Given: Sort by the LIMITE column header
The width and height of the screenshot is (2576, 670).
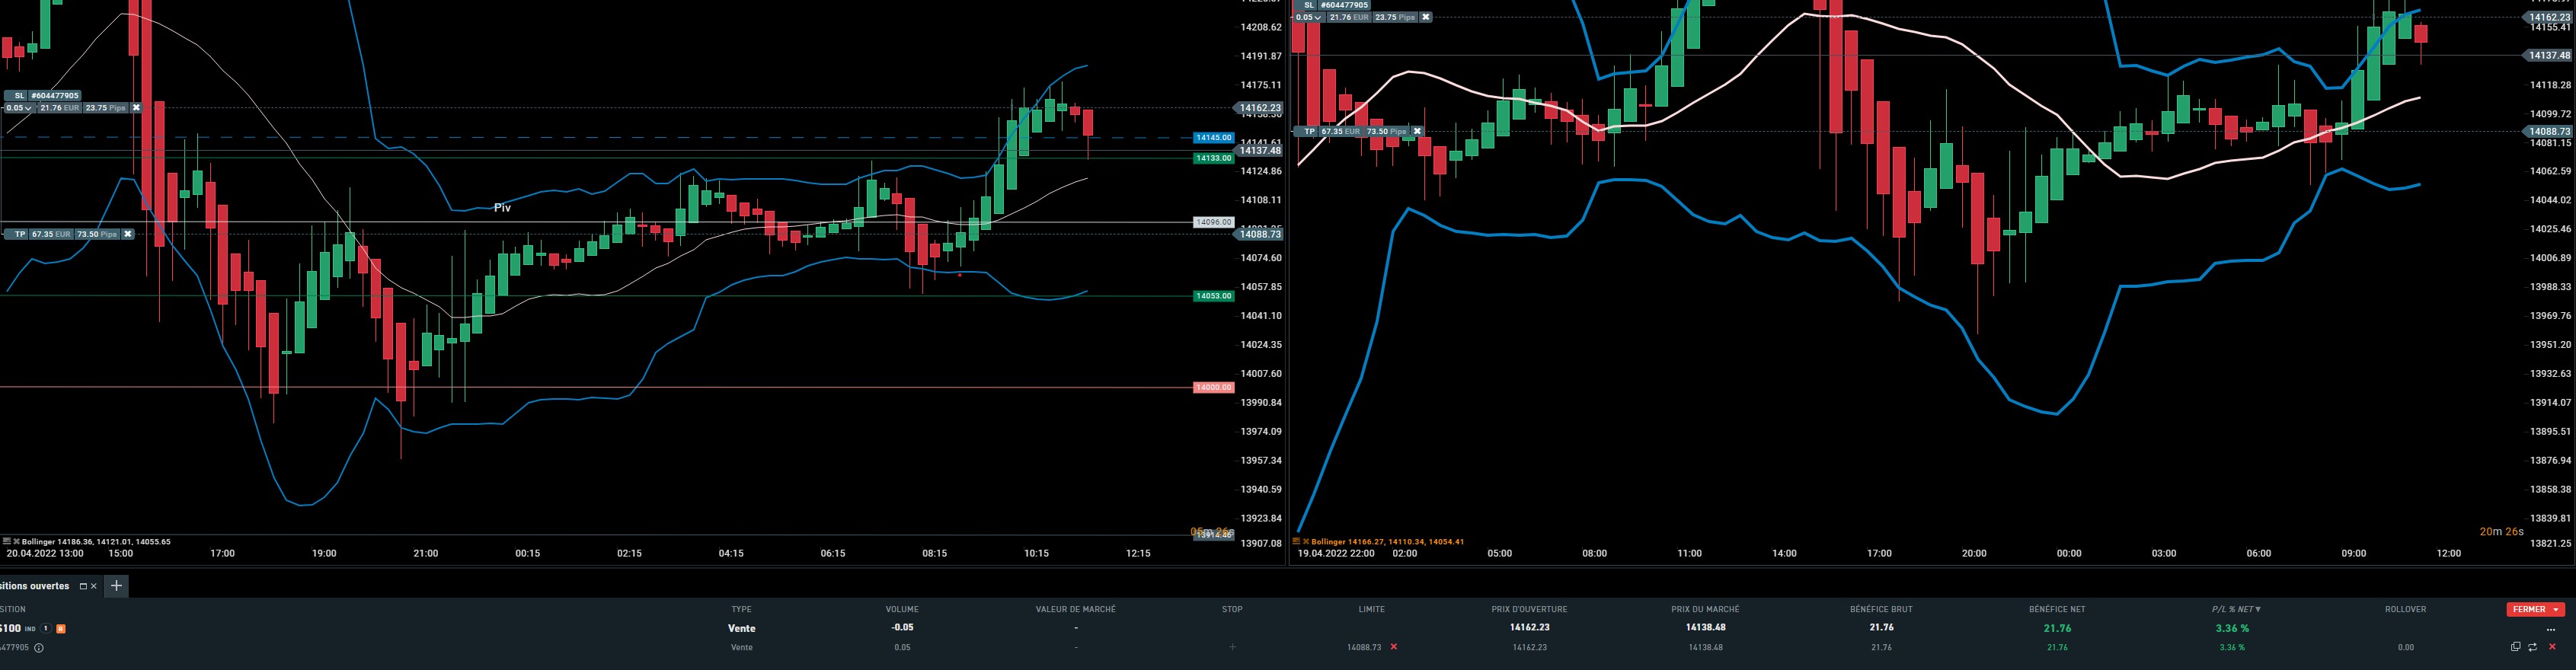Looking at the screenshot, I should coord(1372,609).
